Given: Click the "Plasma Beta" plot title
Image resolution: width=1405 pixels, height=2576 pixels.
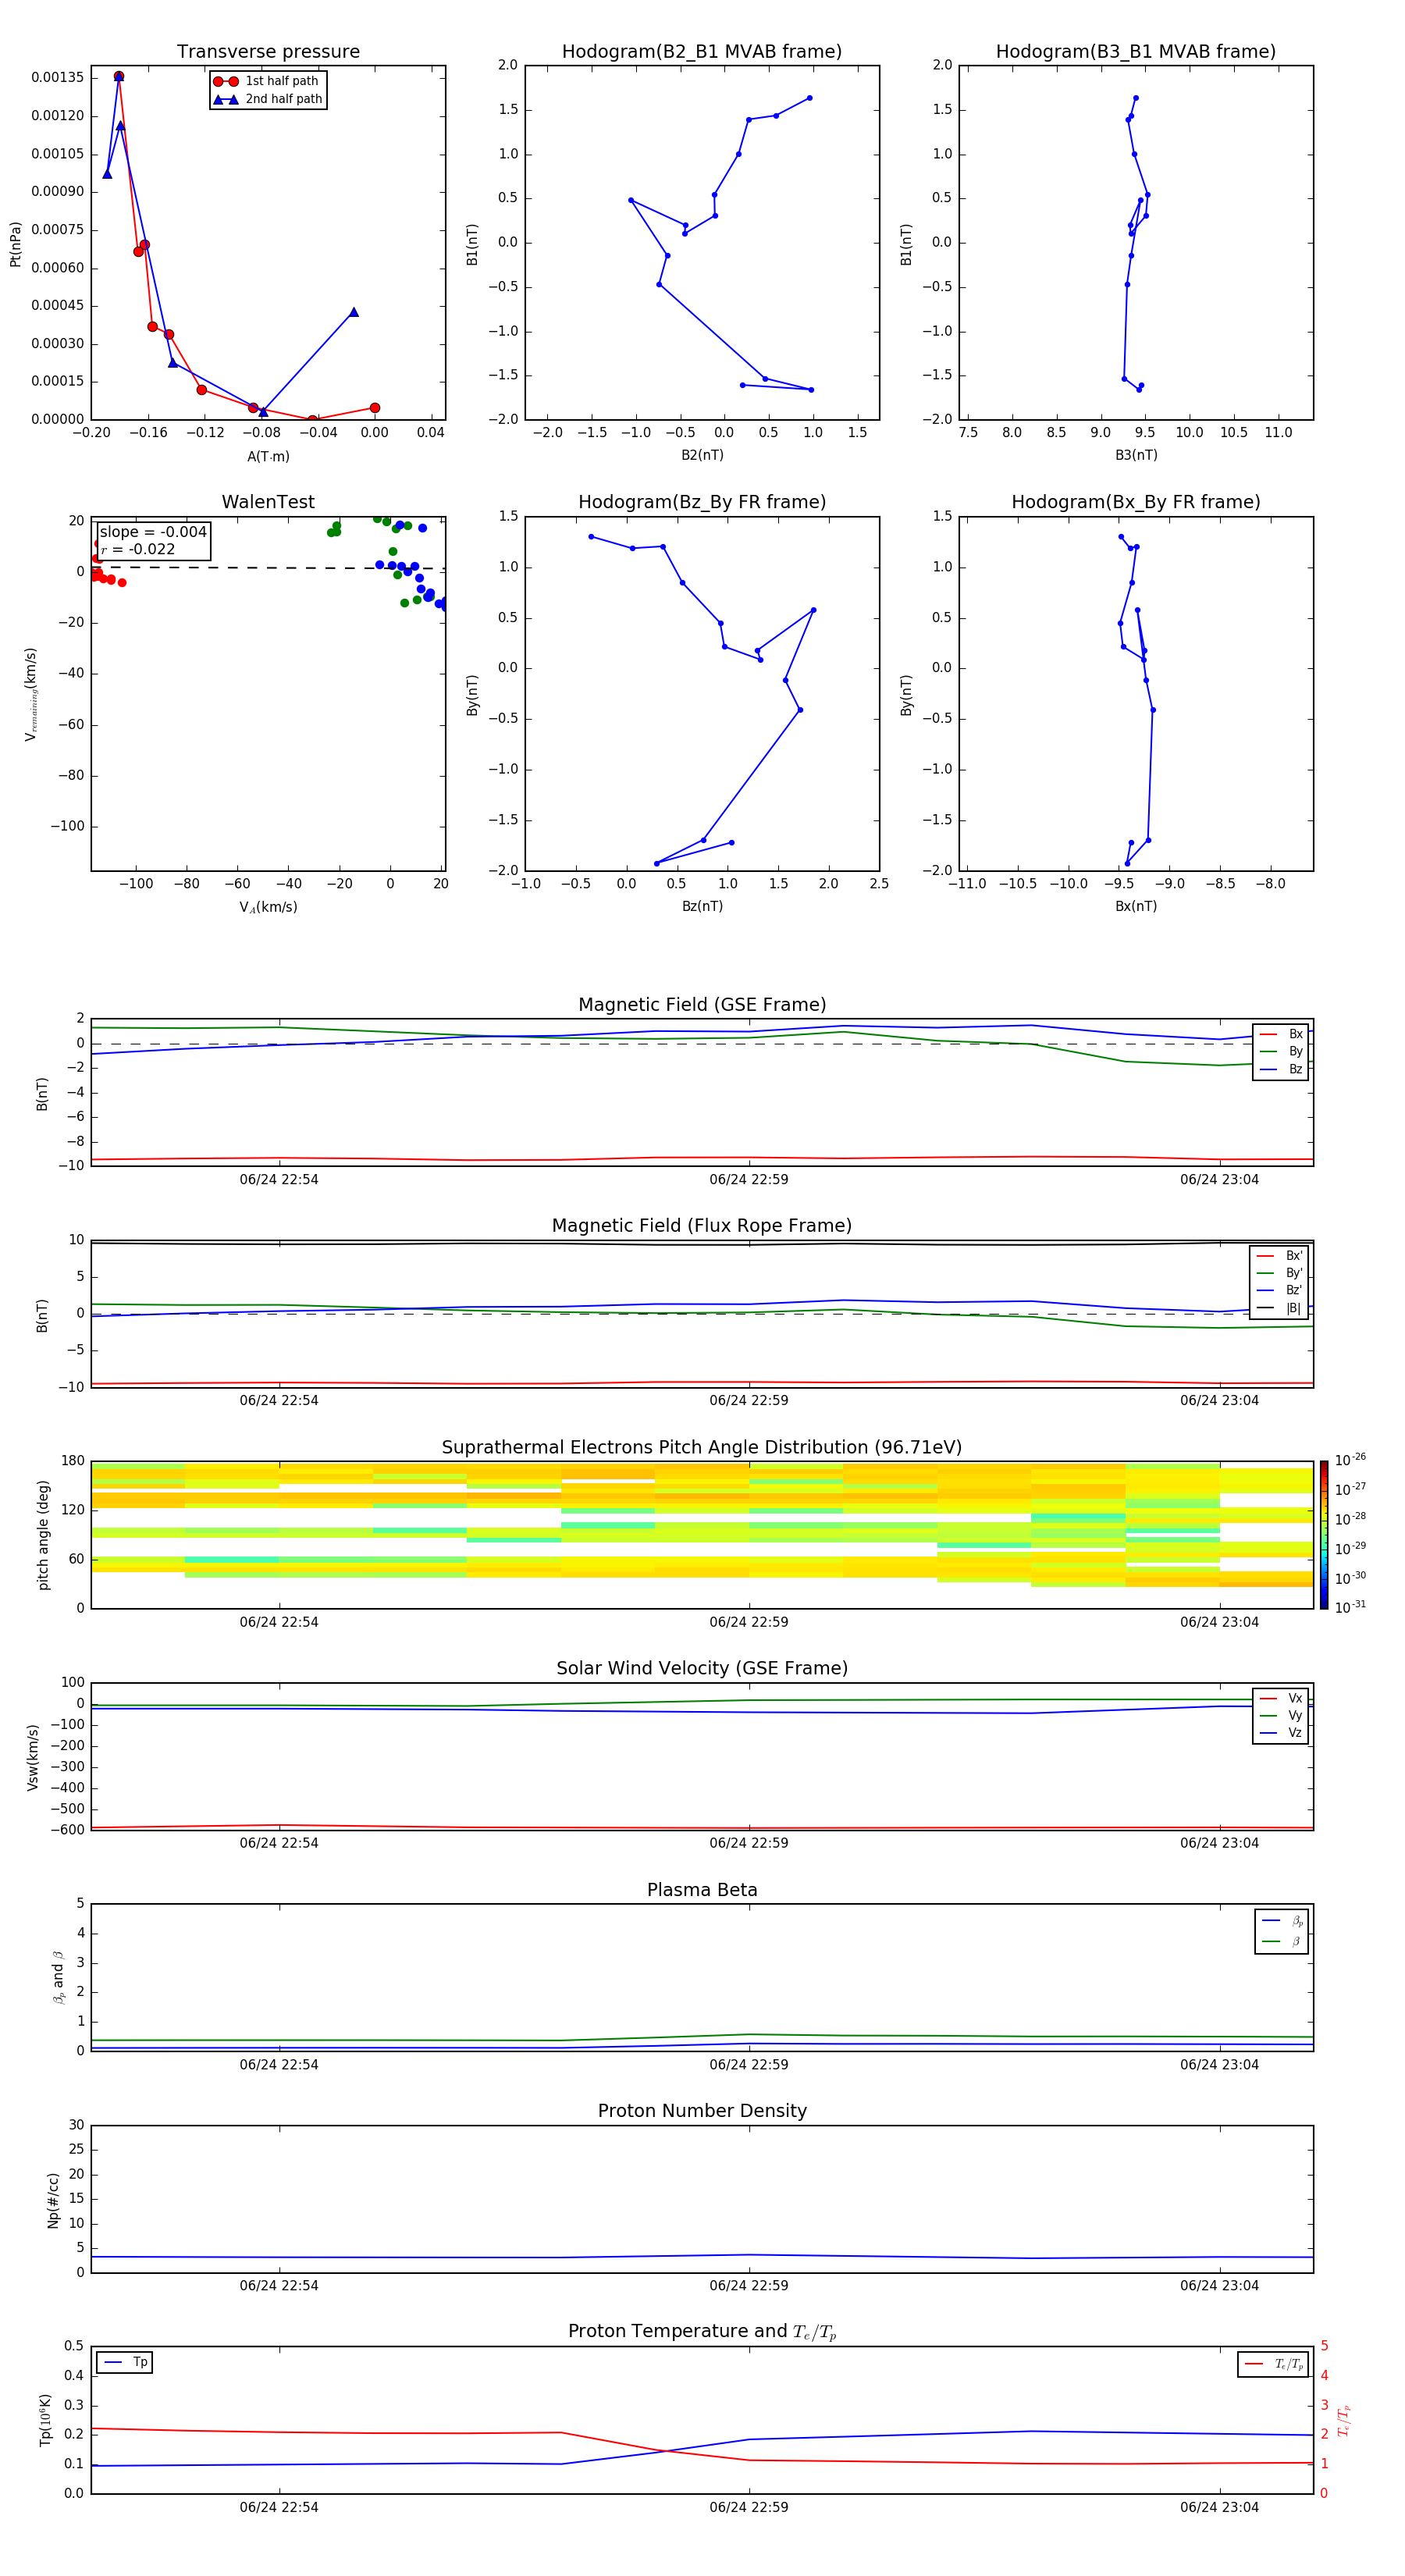Looking at the screenshot, I should click(x=702, y=1890).
